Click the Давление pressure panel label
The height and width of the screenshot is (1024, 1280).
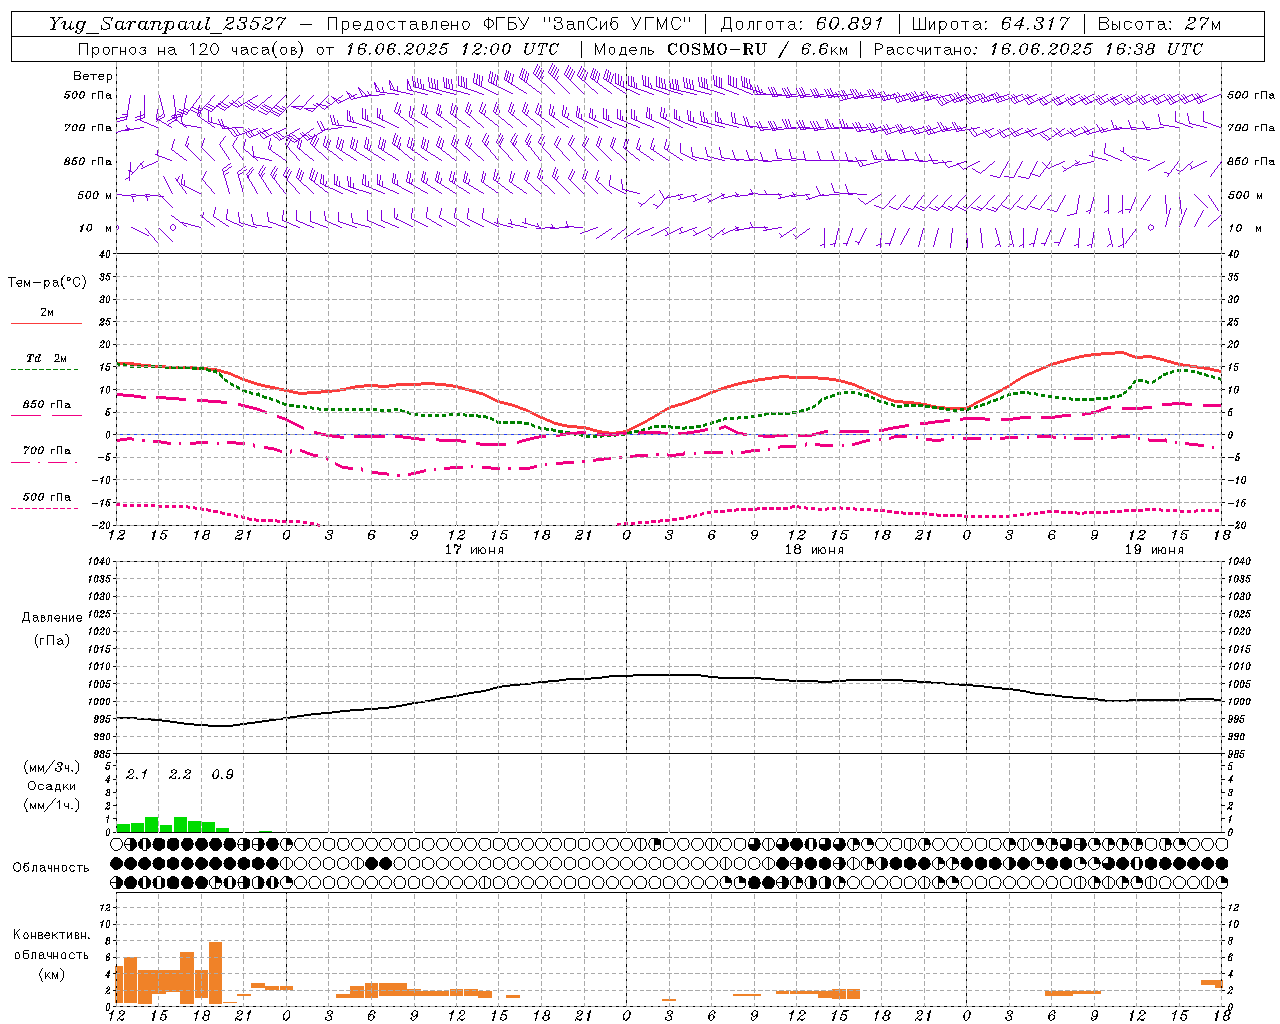pos(52,618)
